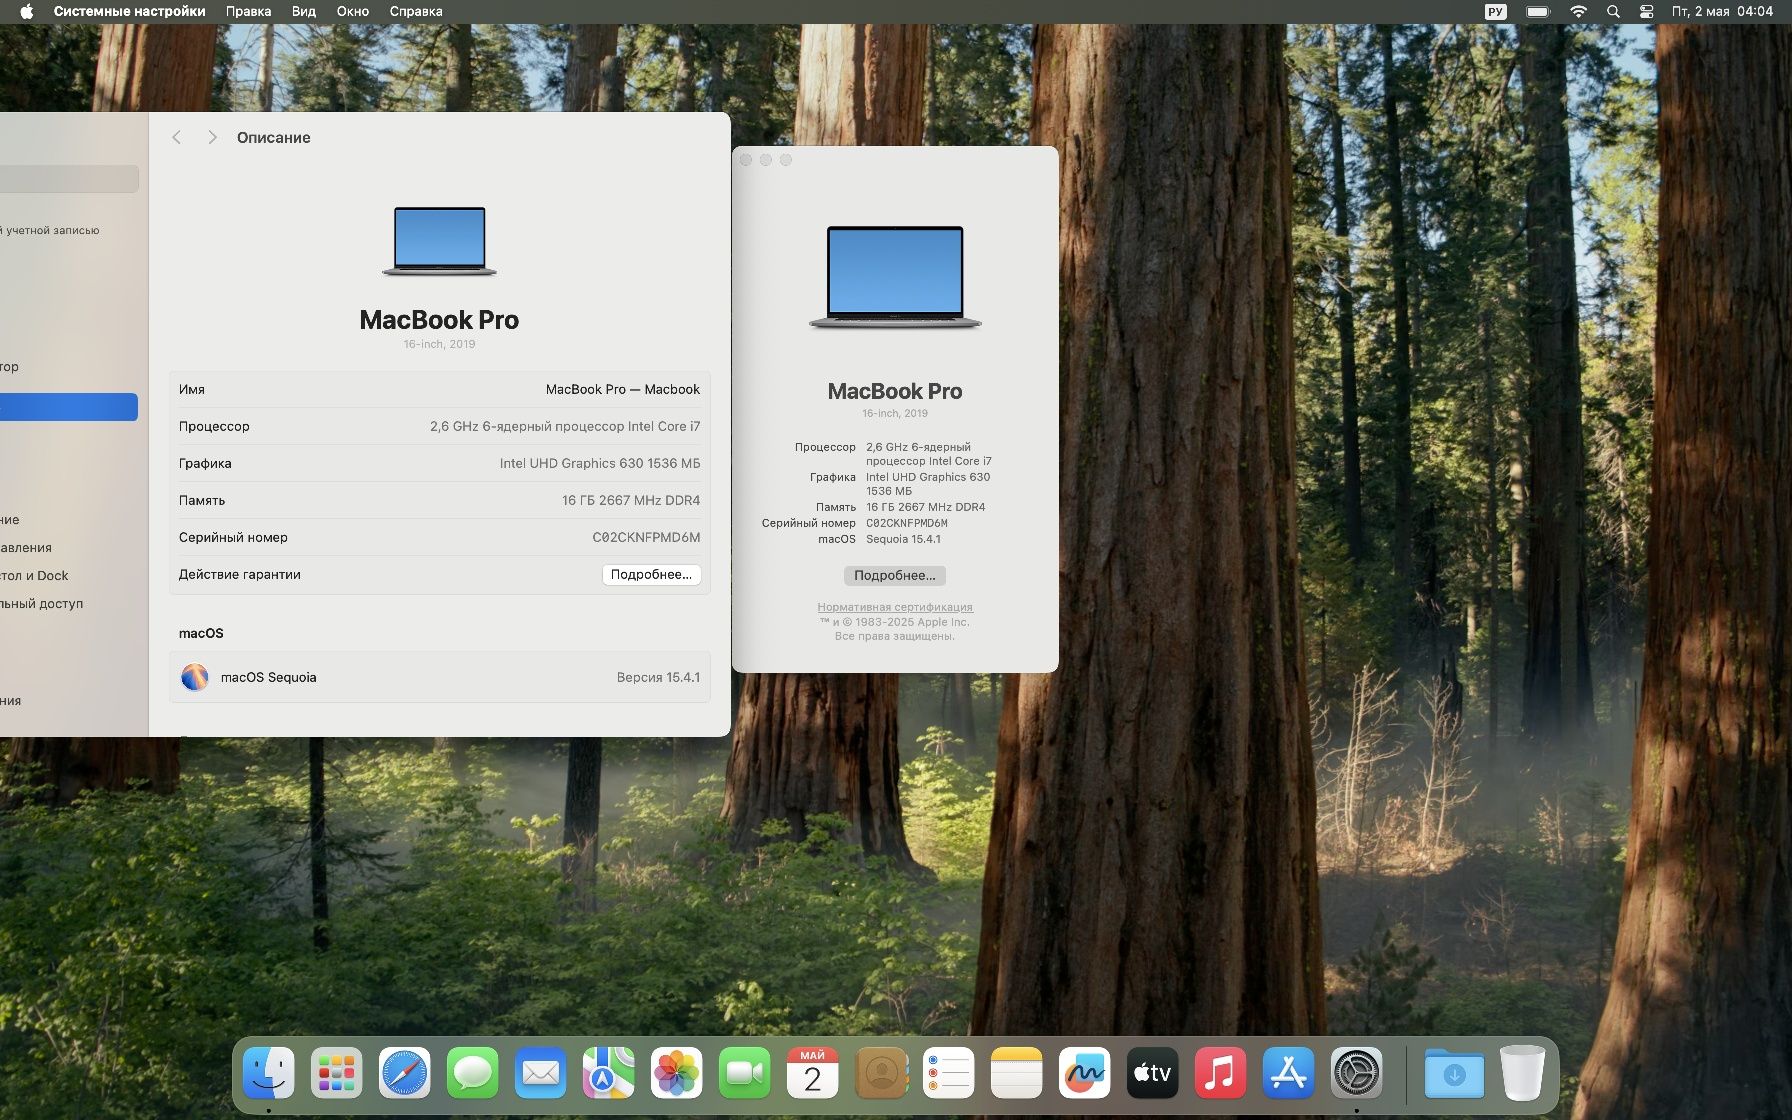
Task: Open Downloads folder in Dock
Action: click(x=1455, y=1073)
